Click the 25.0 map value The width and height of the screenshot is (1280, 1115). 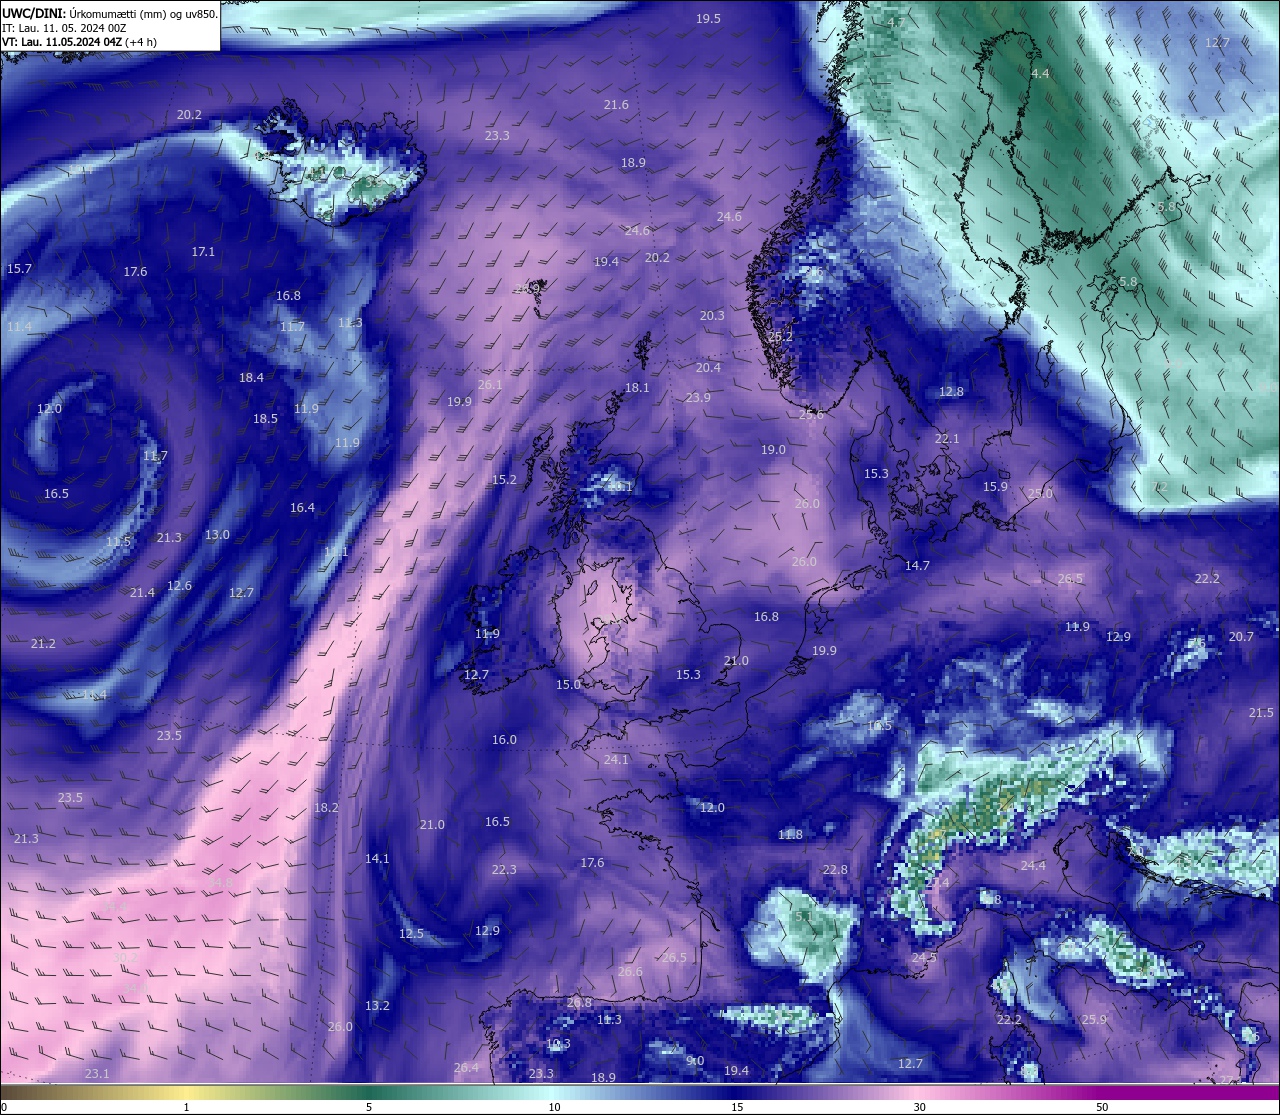[1040, 494]
